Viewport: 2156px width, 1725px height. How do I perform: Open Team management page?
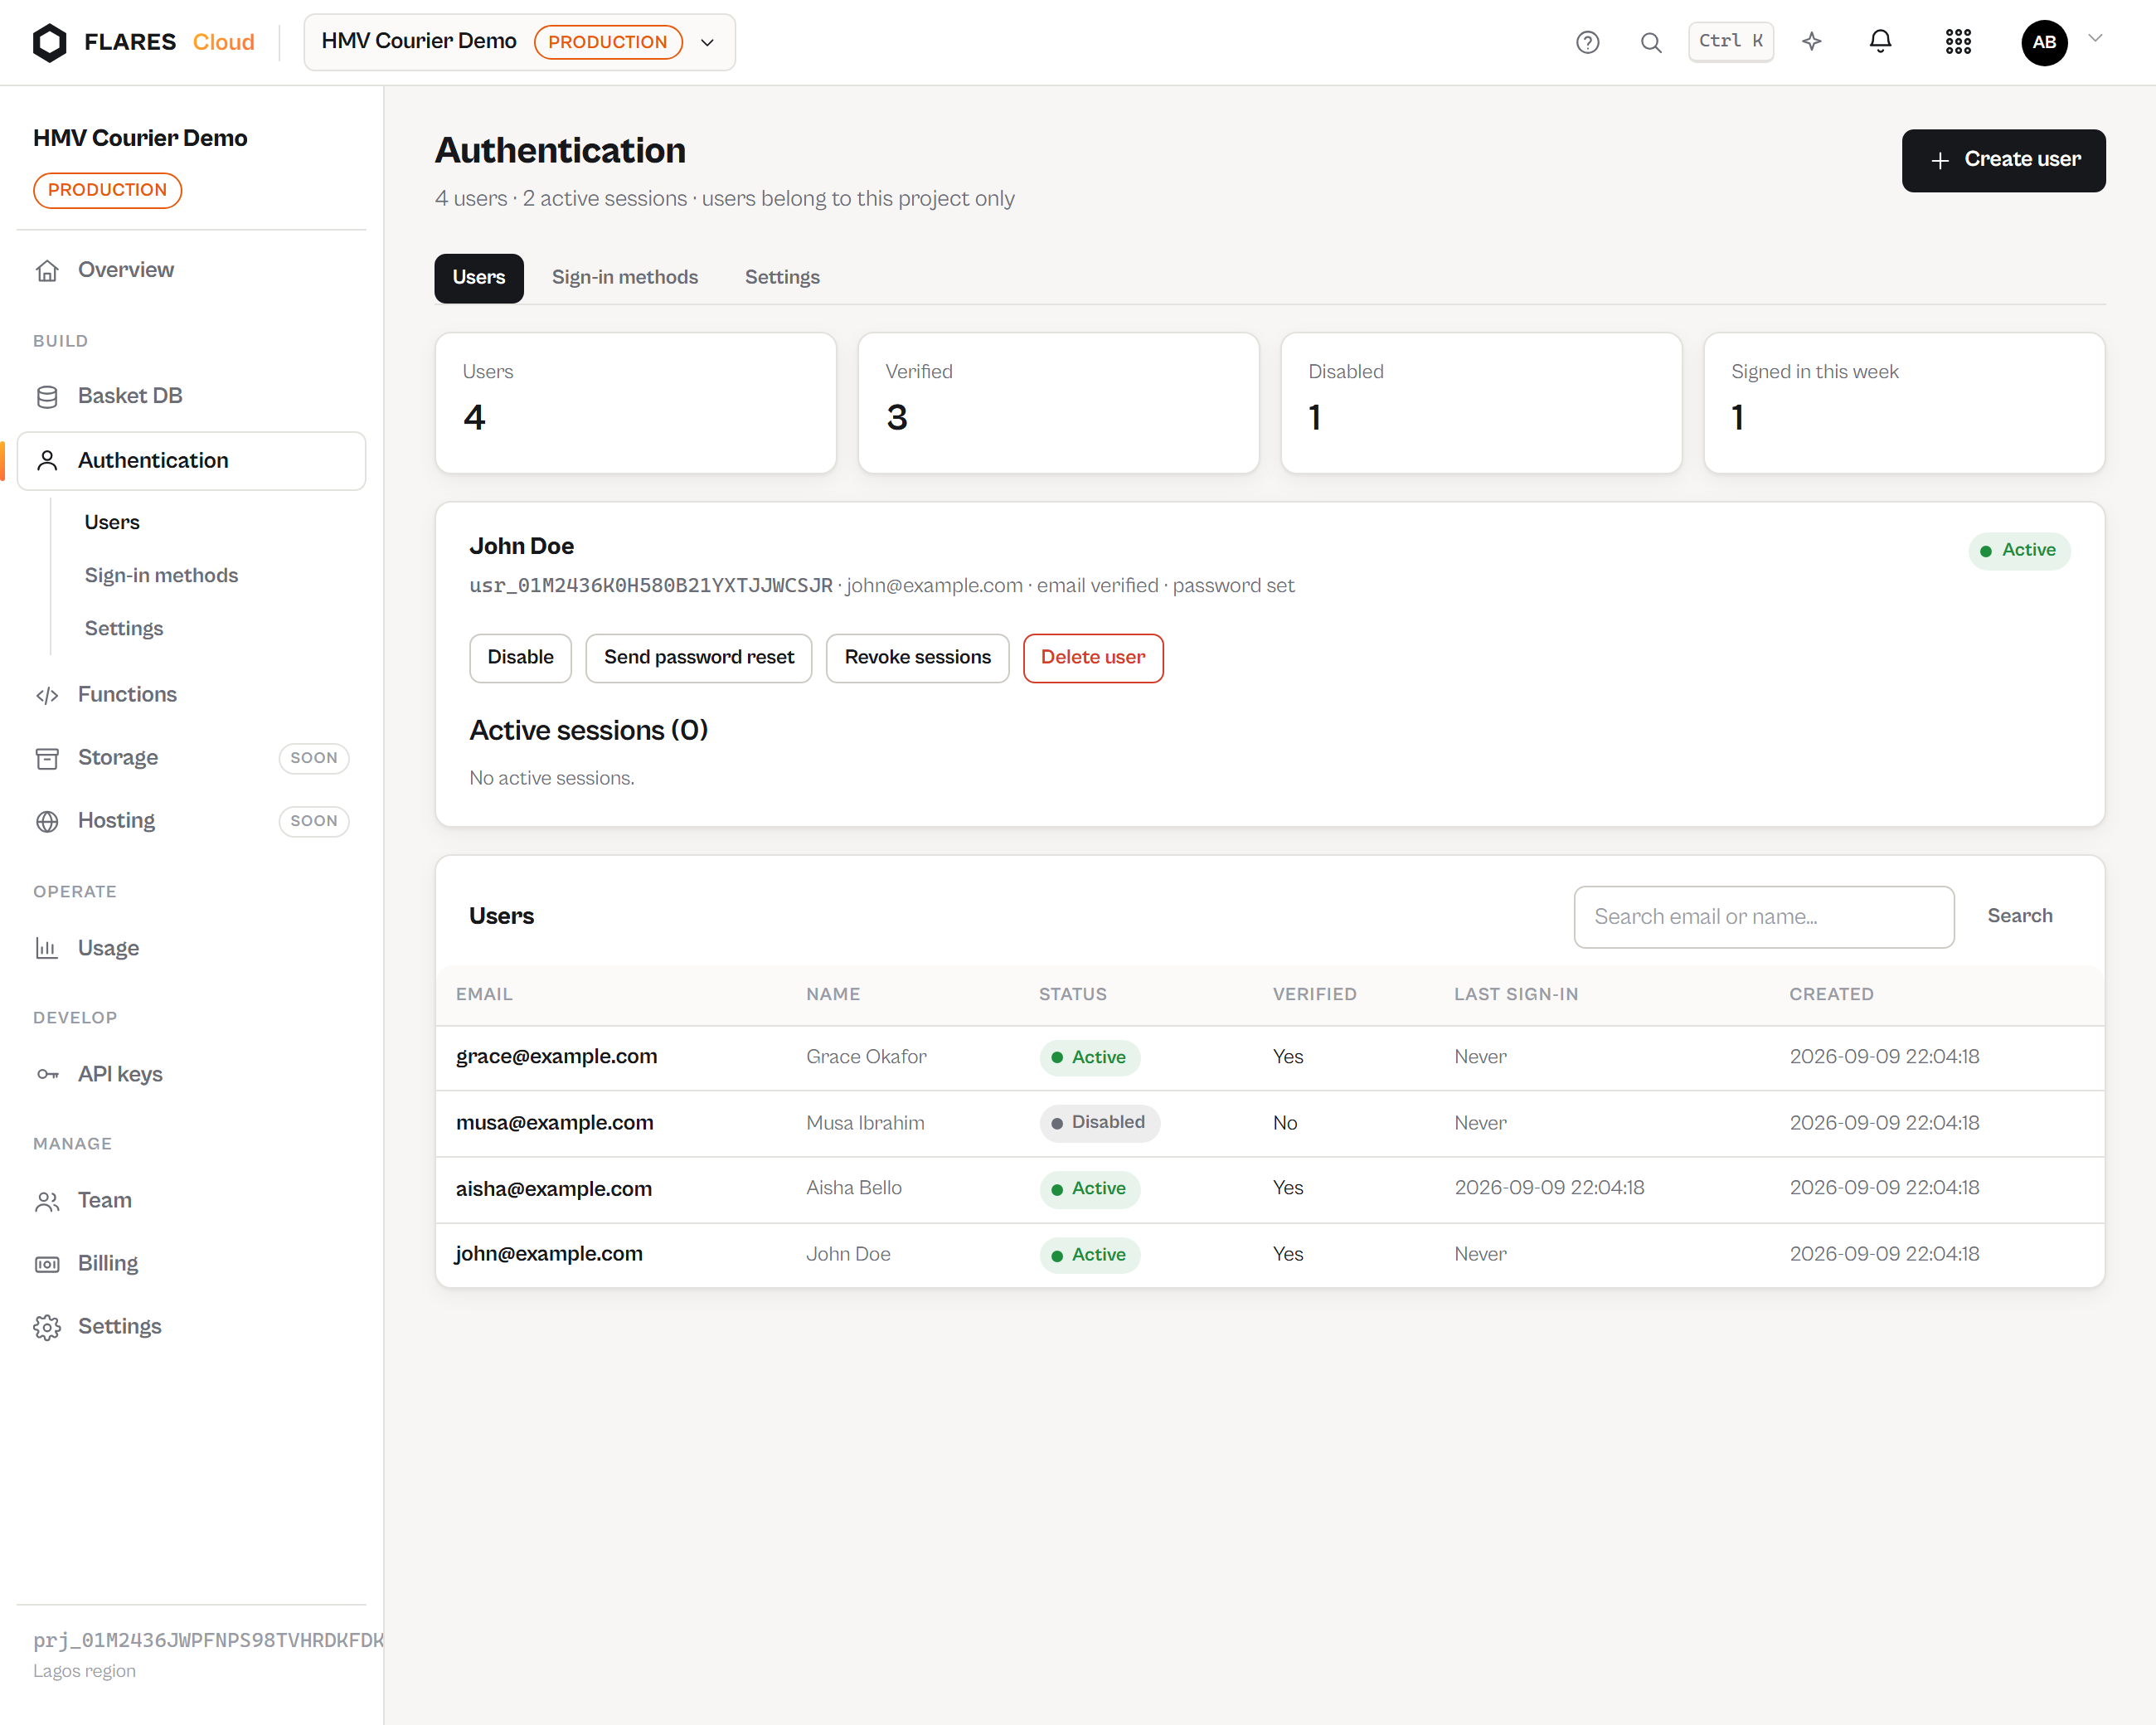pos(191,1200)
